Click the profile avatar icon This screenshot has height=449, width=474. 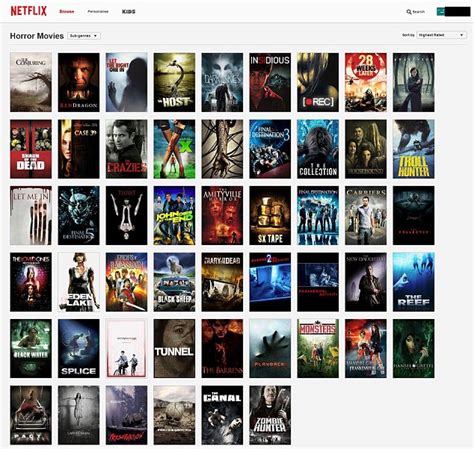coord(440,11)
